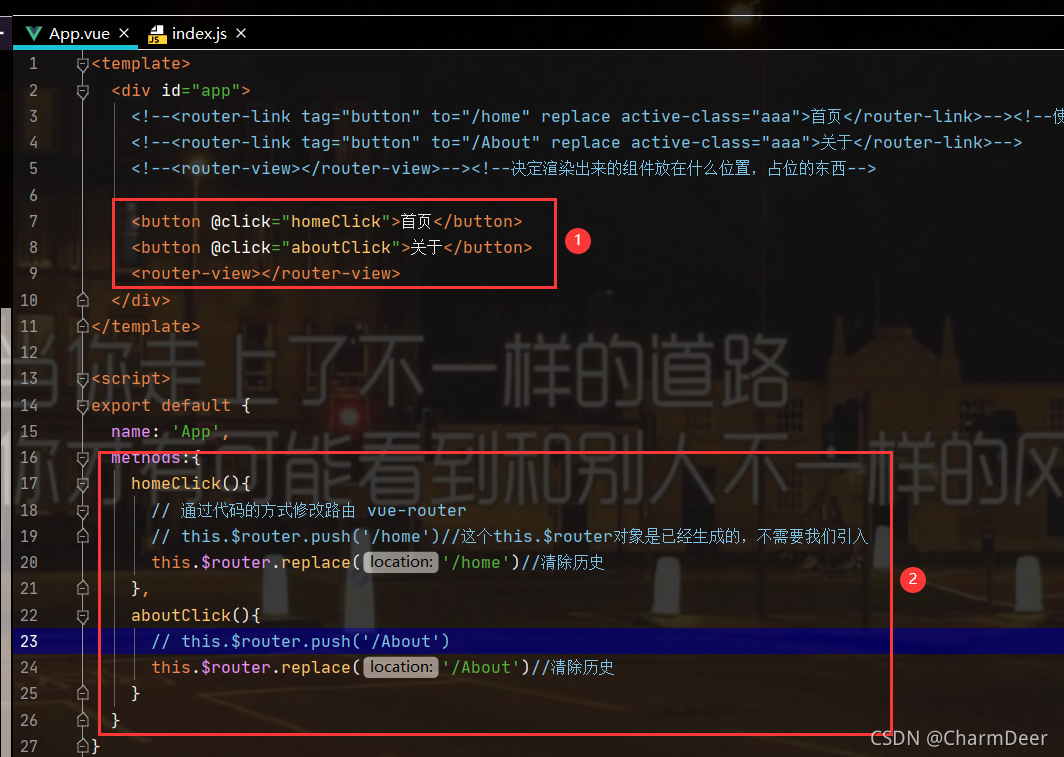
Task: Collapse the <template> block at line 1
Action: [83, 64]
